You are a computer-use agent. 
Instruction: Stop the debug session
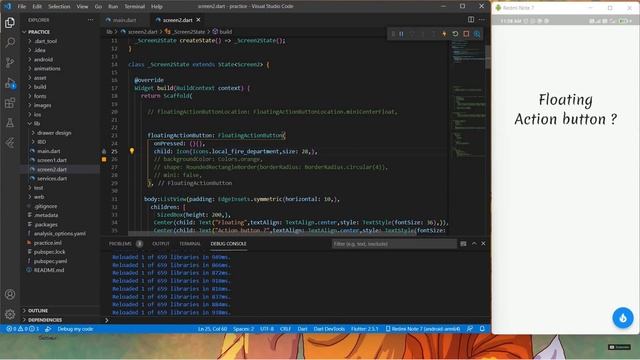[x=466, y=34]
